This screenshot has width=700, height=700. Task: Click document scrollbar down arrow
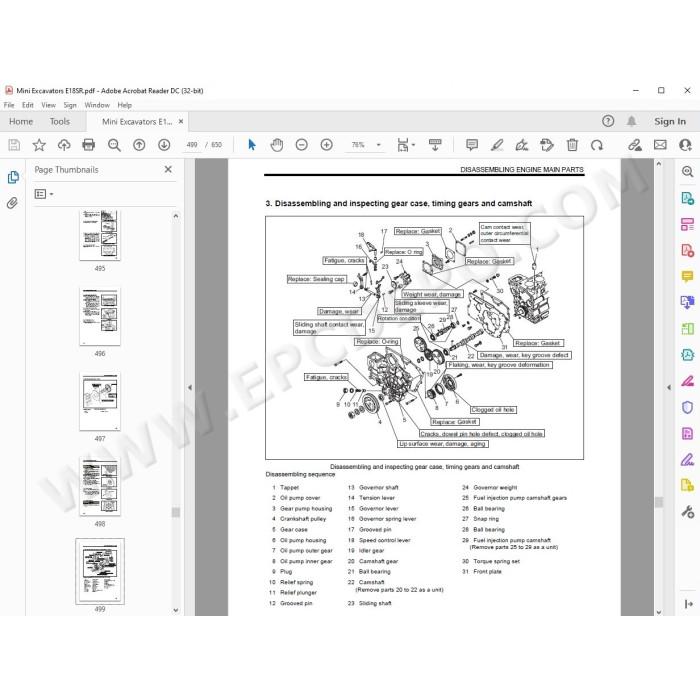point(659,612)
